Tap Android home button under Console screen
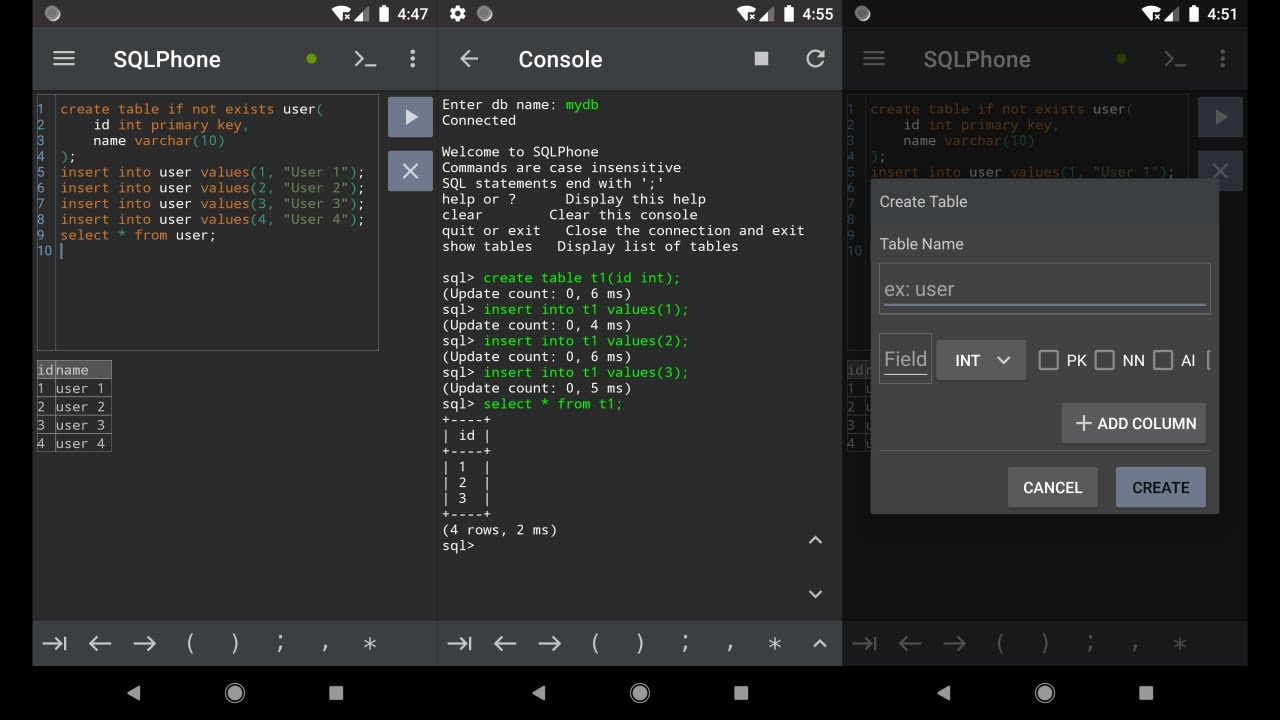This screenshot has width=1280, height=720. coord(640,693)
